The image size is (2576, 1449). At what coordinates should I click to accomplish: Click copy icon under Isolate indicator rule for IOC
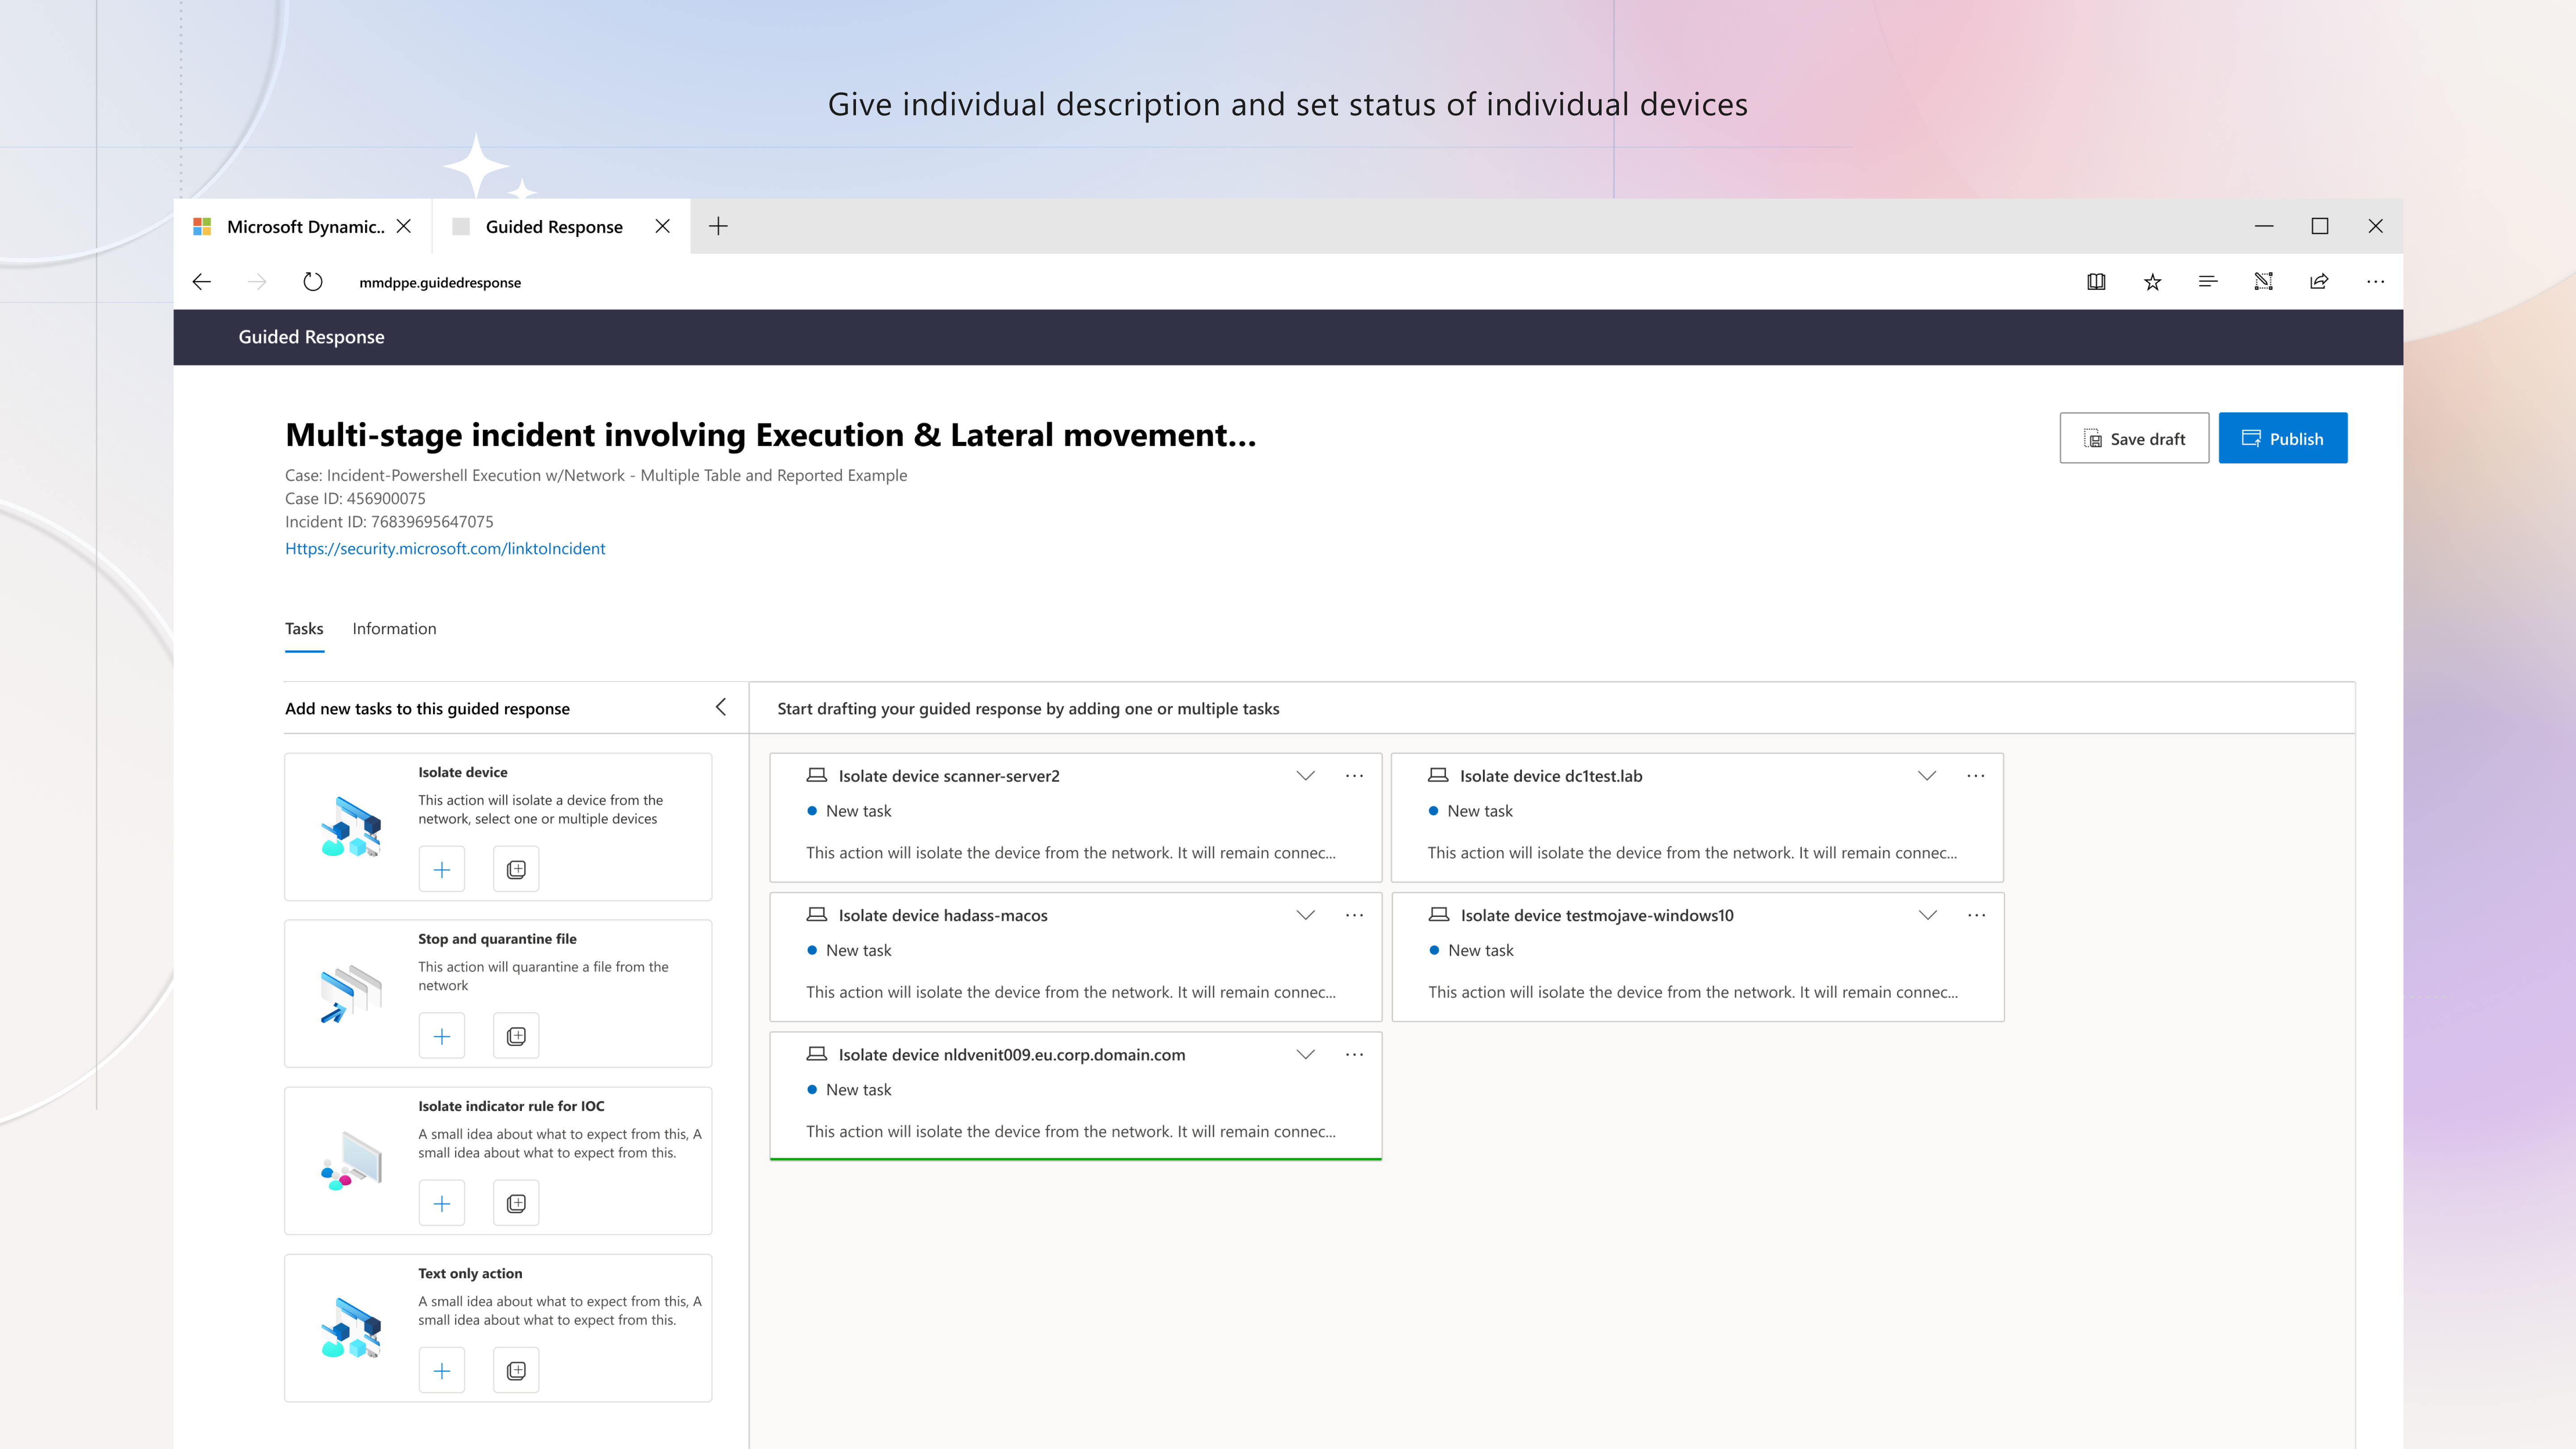[516, 1203]
